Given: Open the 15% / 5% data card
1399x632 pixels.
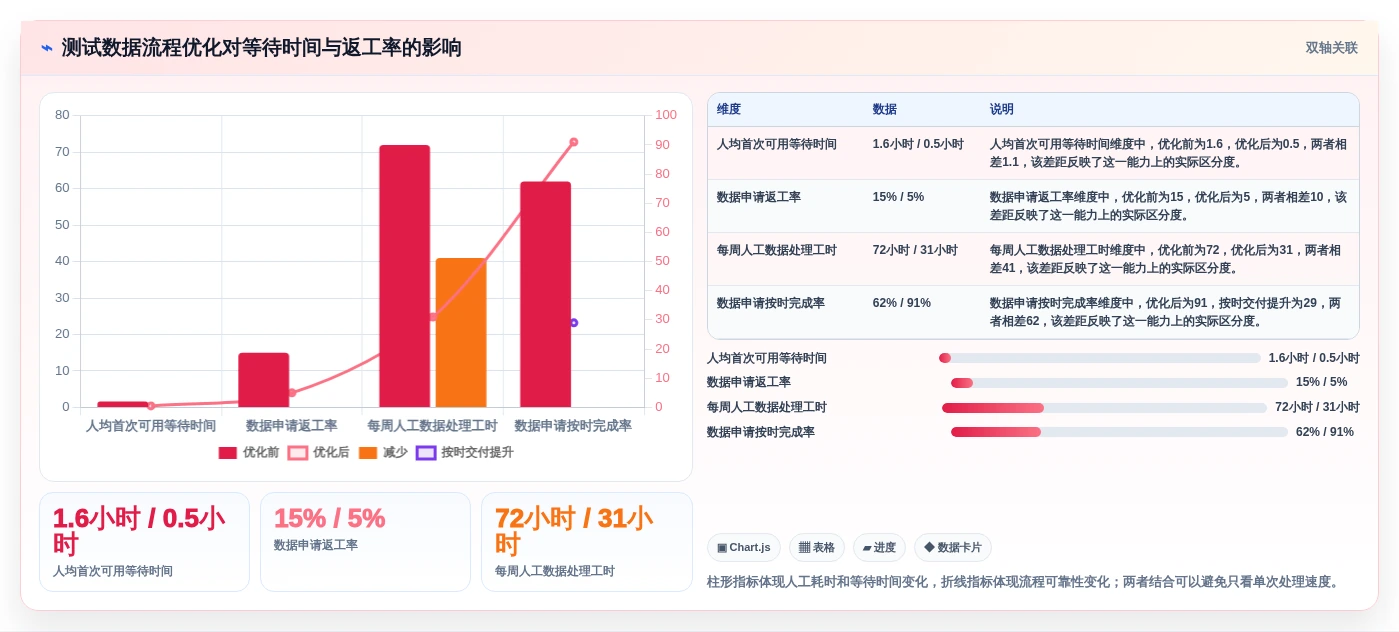Looking at the screenshot, I should (x=365, y=542).
